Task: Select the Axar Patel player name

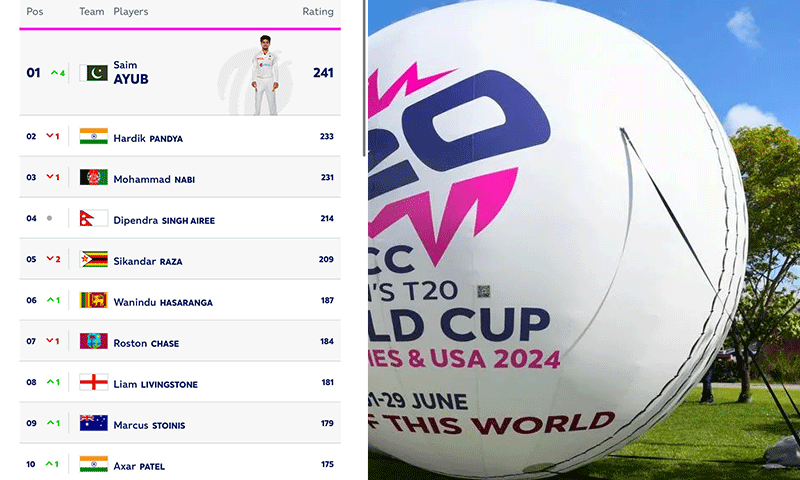Action: [139, 466]
